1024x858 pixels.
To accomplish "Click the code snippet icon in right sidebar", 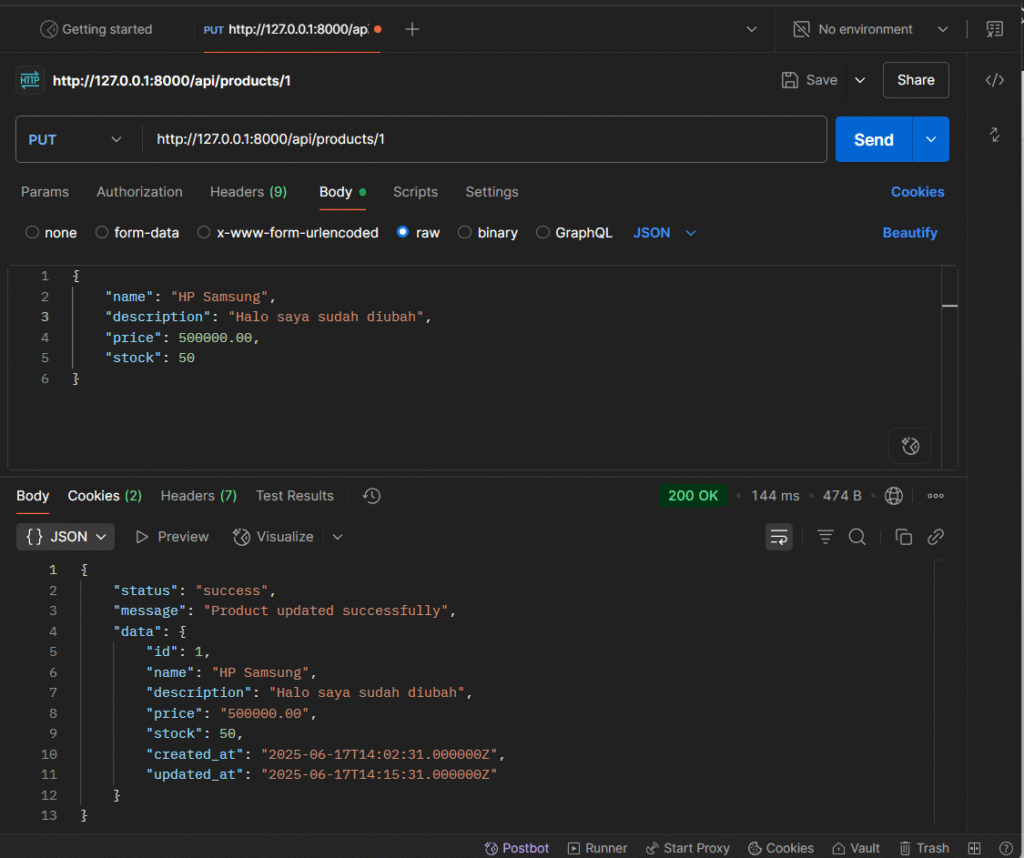I will point(994,80).
